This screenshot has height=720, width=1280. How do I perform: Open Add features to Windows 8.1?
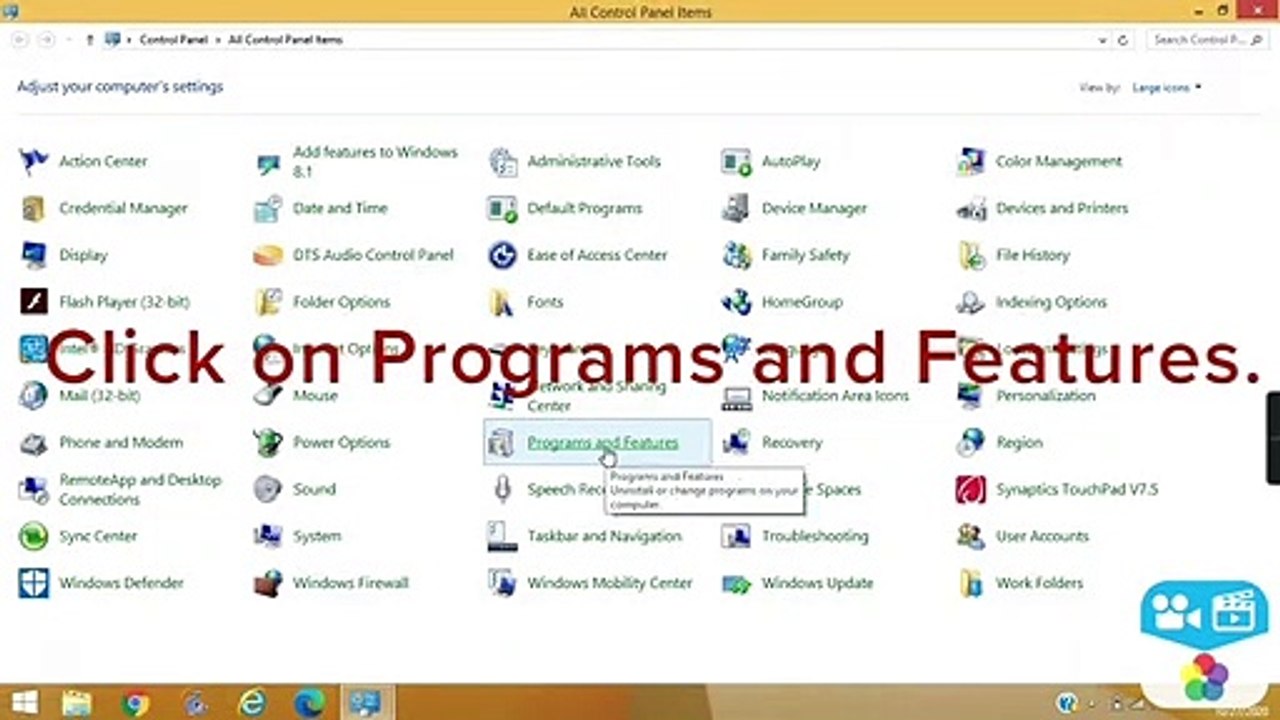click(x=375, y=161)
